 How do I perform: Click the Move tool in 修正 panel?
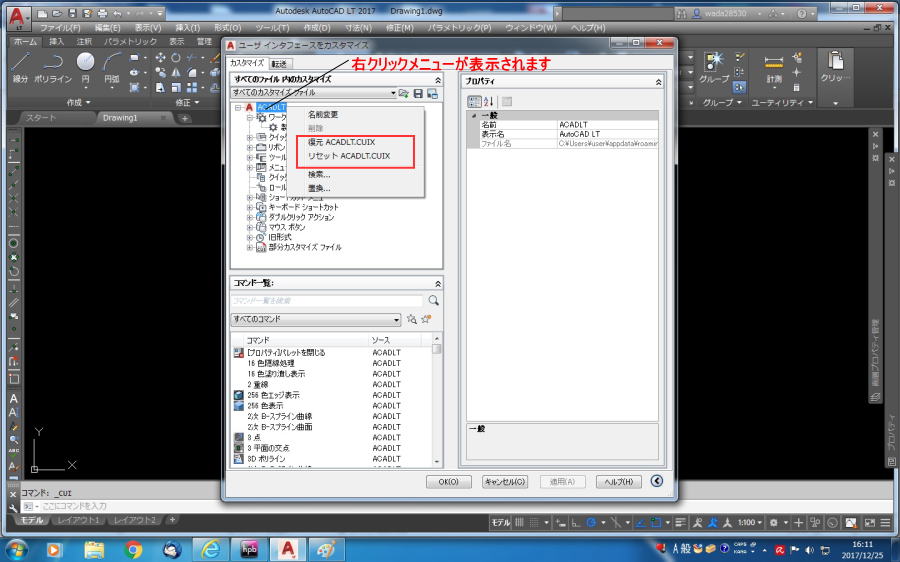(x=161, y=57)
